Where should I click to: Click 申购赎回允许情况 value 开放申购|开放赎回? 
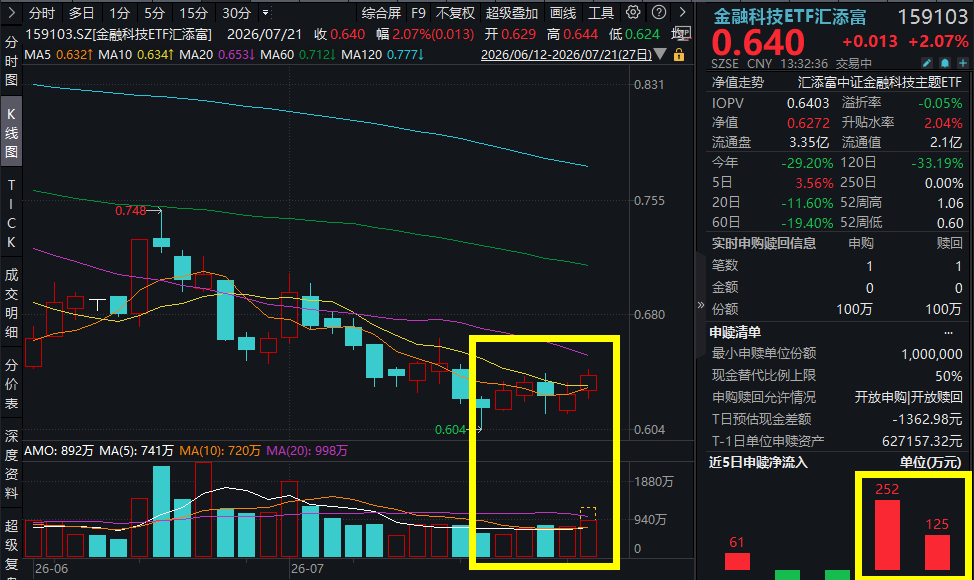coord(908,397)
